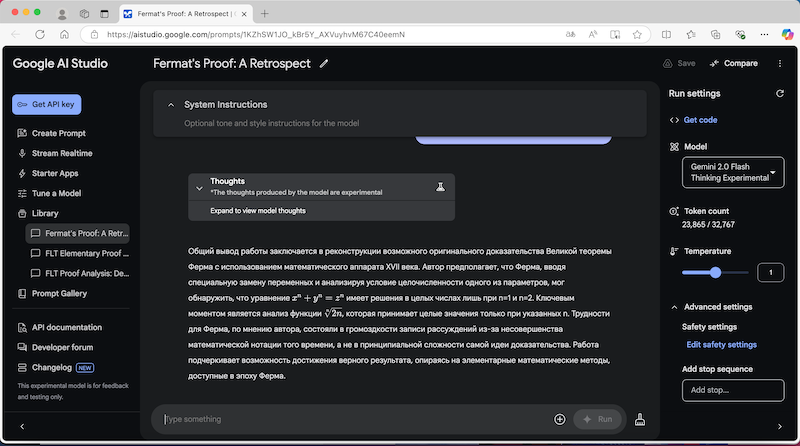
Task: Click the clear chat broom icon
Action: pyautogui.click(x=640, y=419)
